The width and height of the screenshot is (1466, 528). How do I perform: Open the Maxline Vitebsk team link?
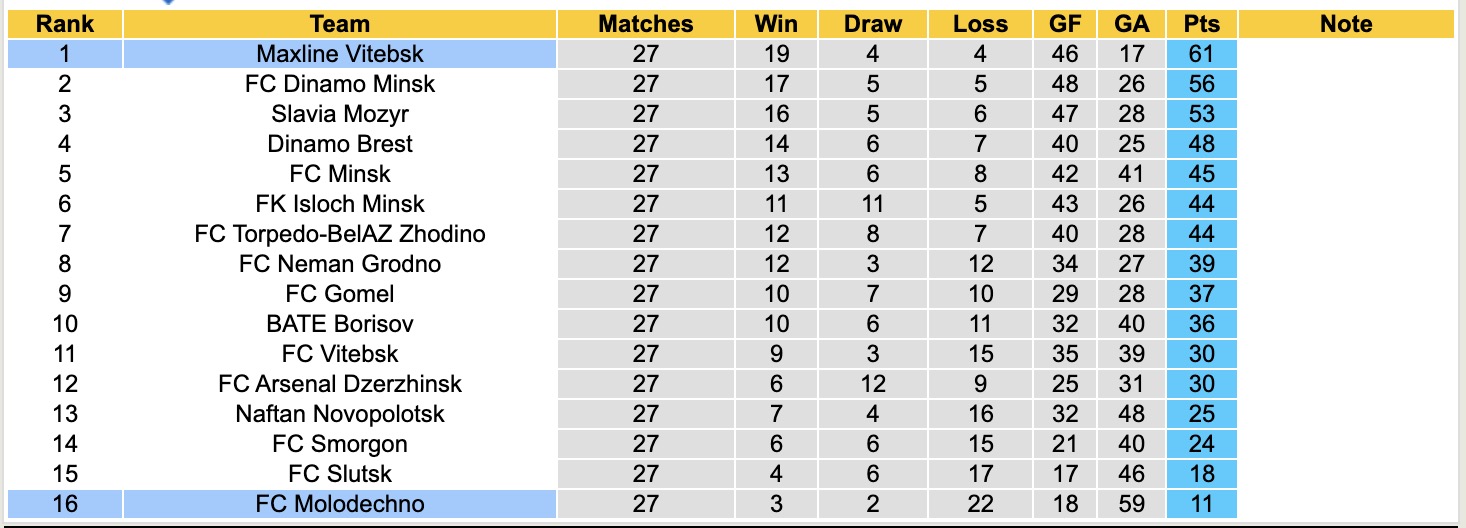click(340, 54)
